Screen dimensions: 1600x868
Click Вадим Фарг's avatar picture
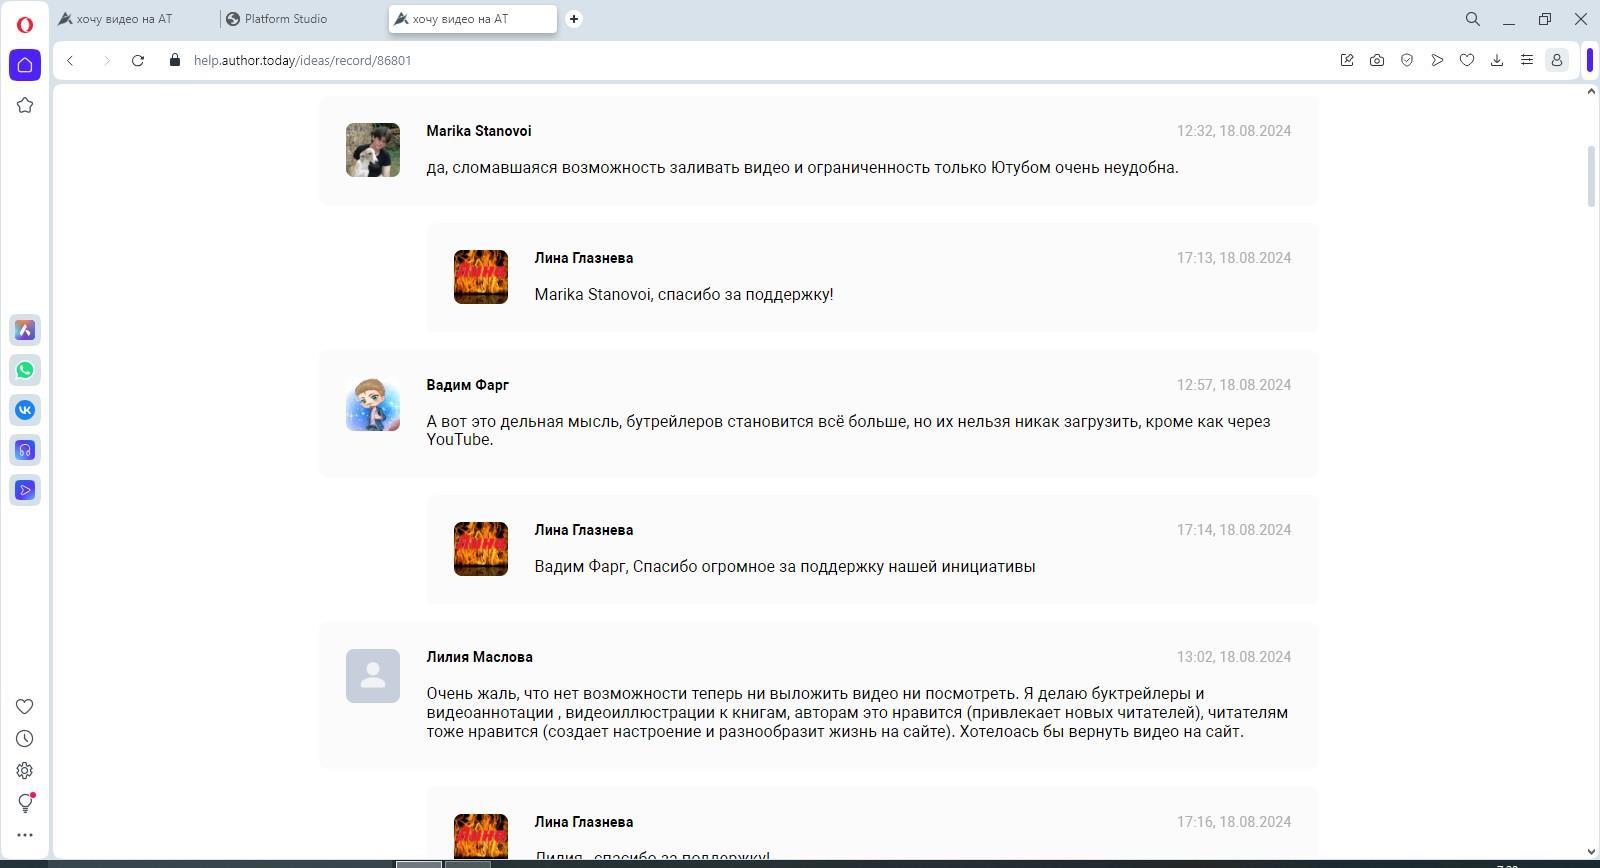(373, 404)
